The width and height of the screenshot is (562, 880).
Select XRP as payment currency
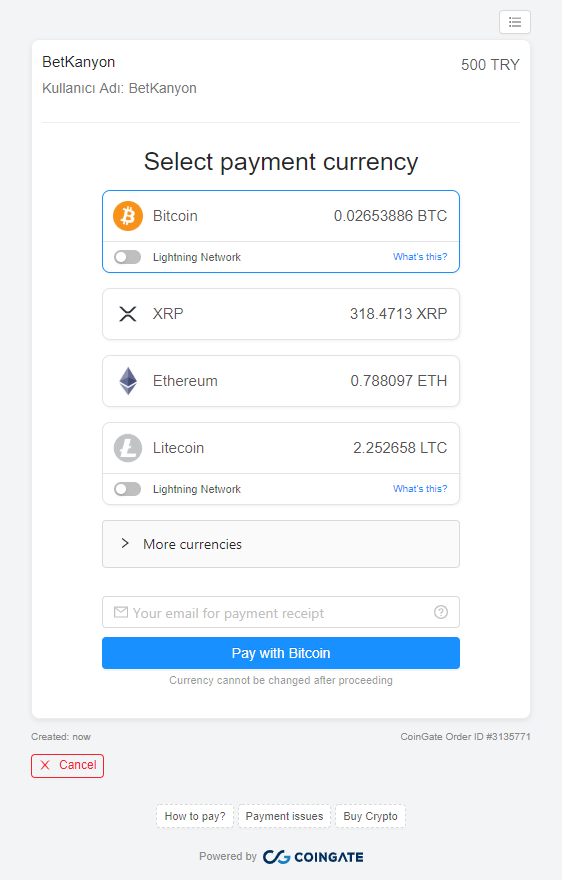pos(281,314)
